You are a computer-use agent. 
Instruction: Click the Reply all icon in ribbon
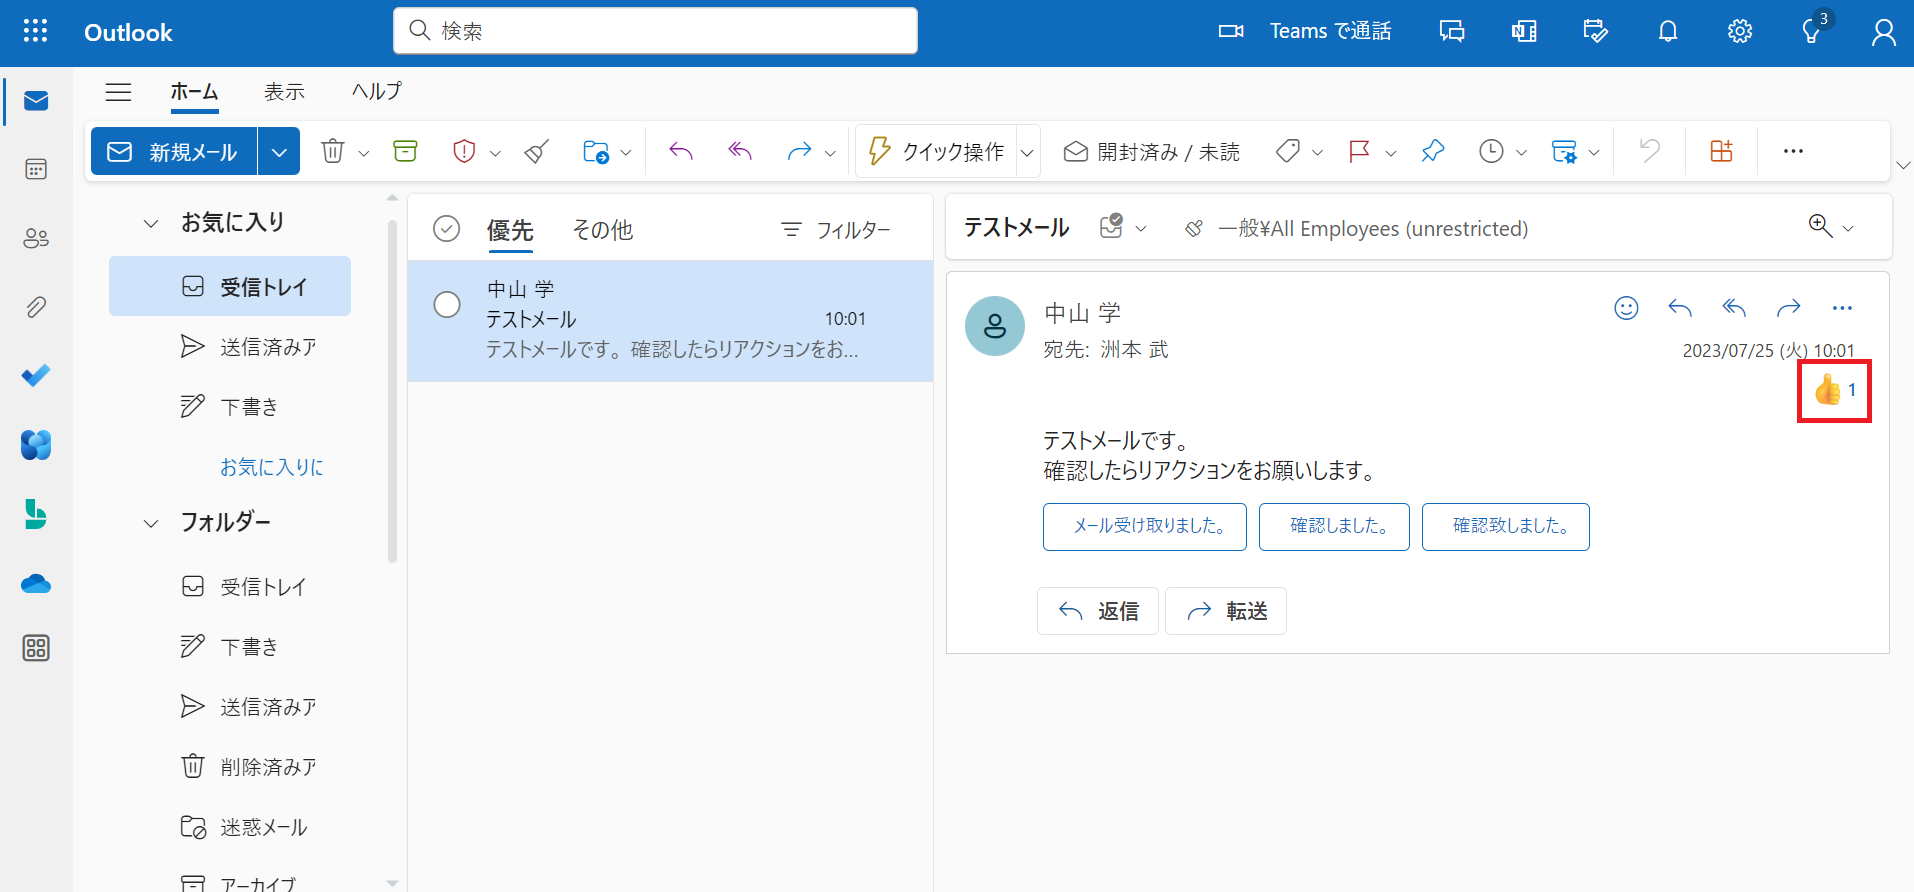pyautogui.click(x=740, y=151)
